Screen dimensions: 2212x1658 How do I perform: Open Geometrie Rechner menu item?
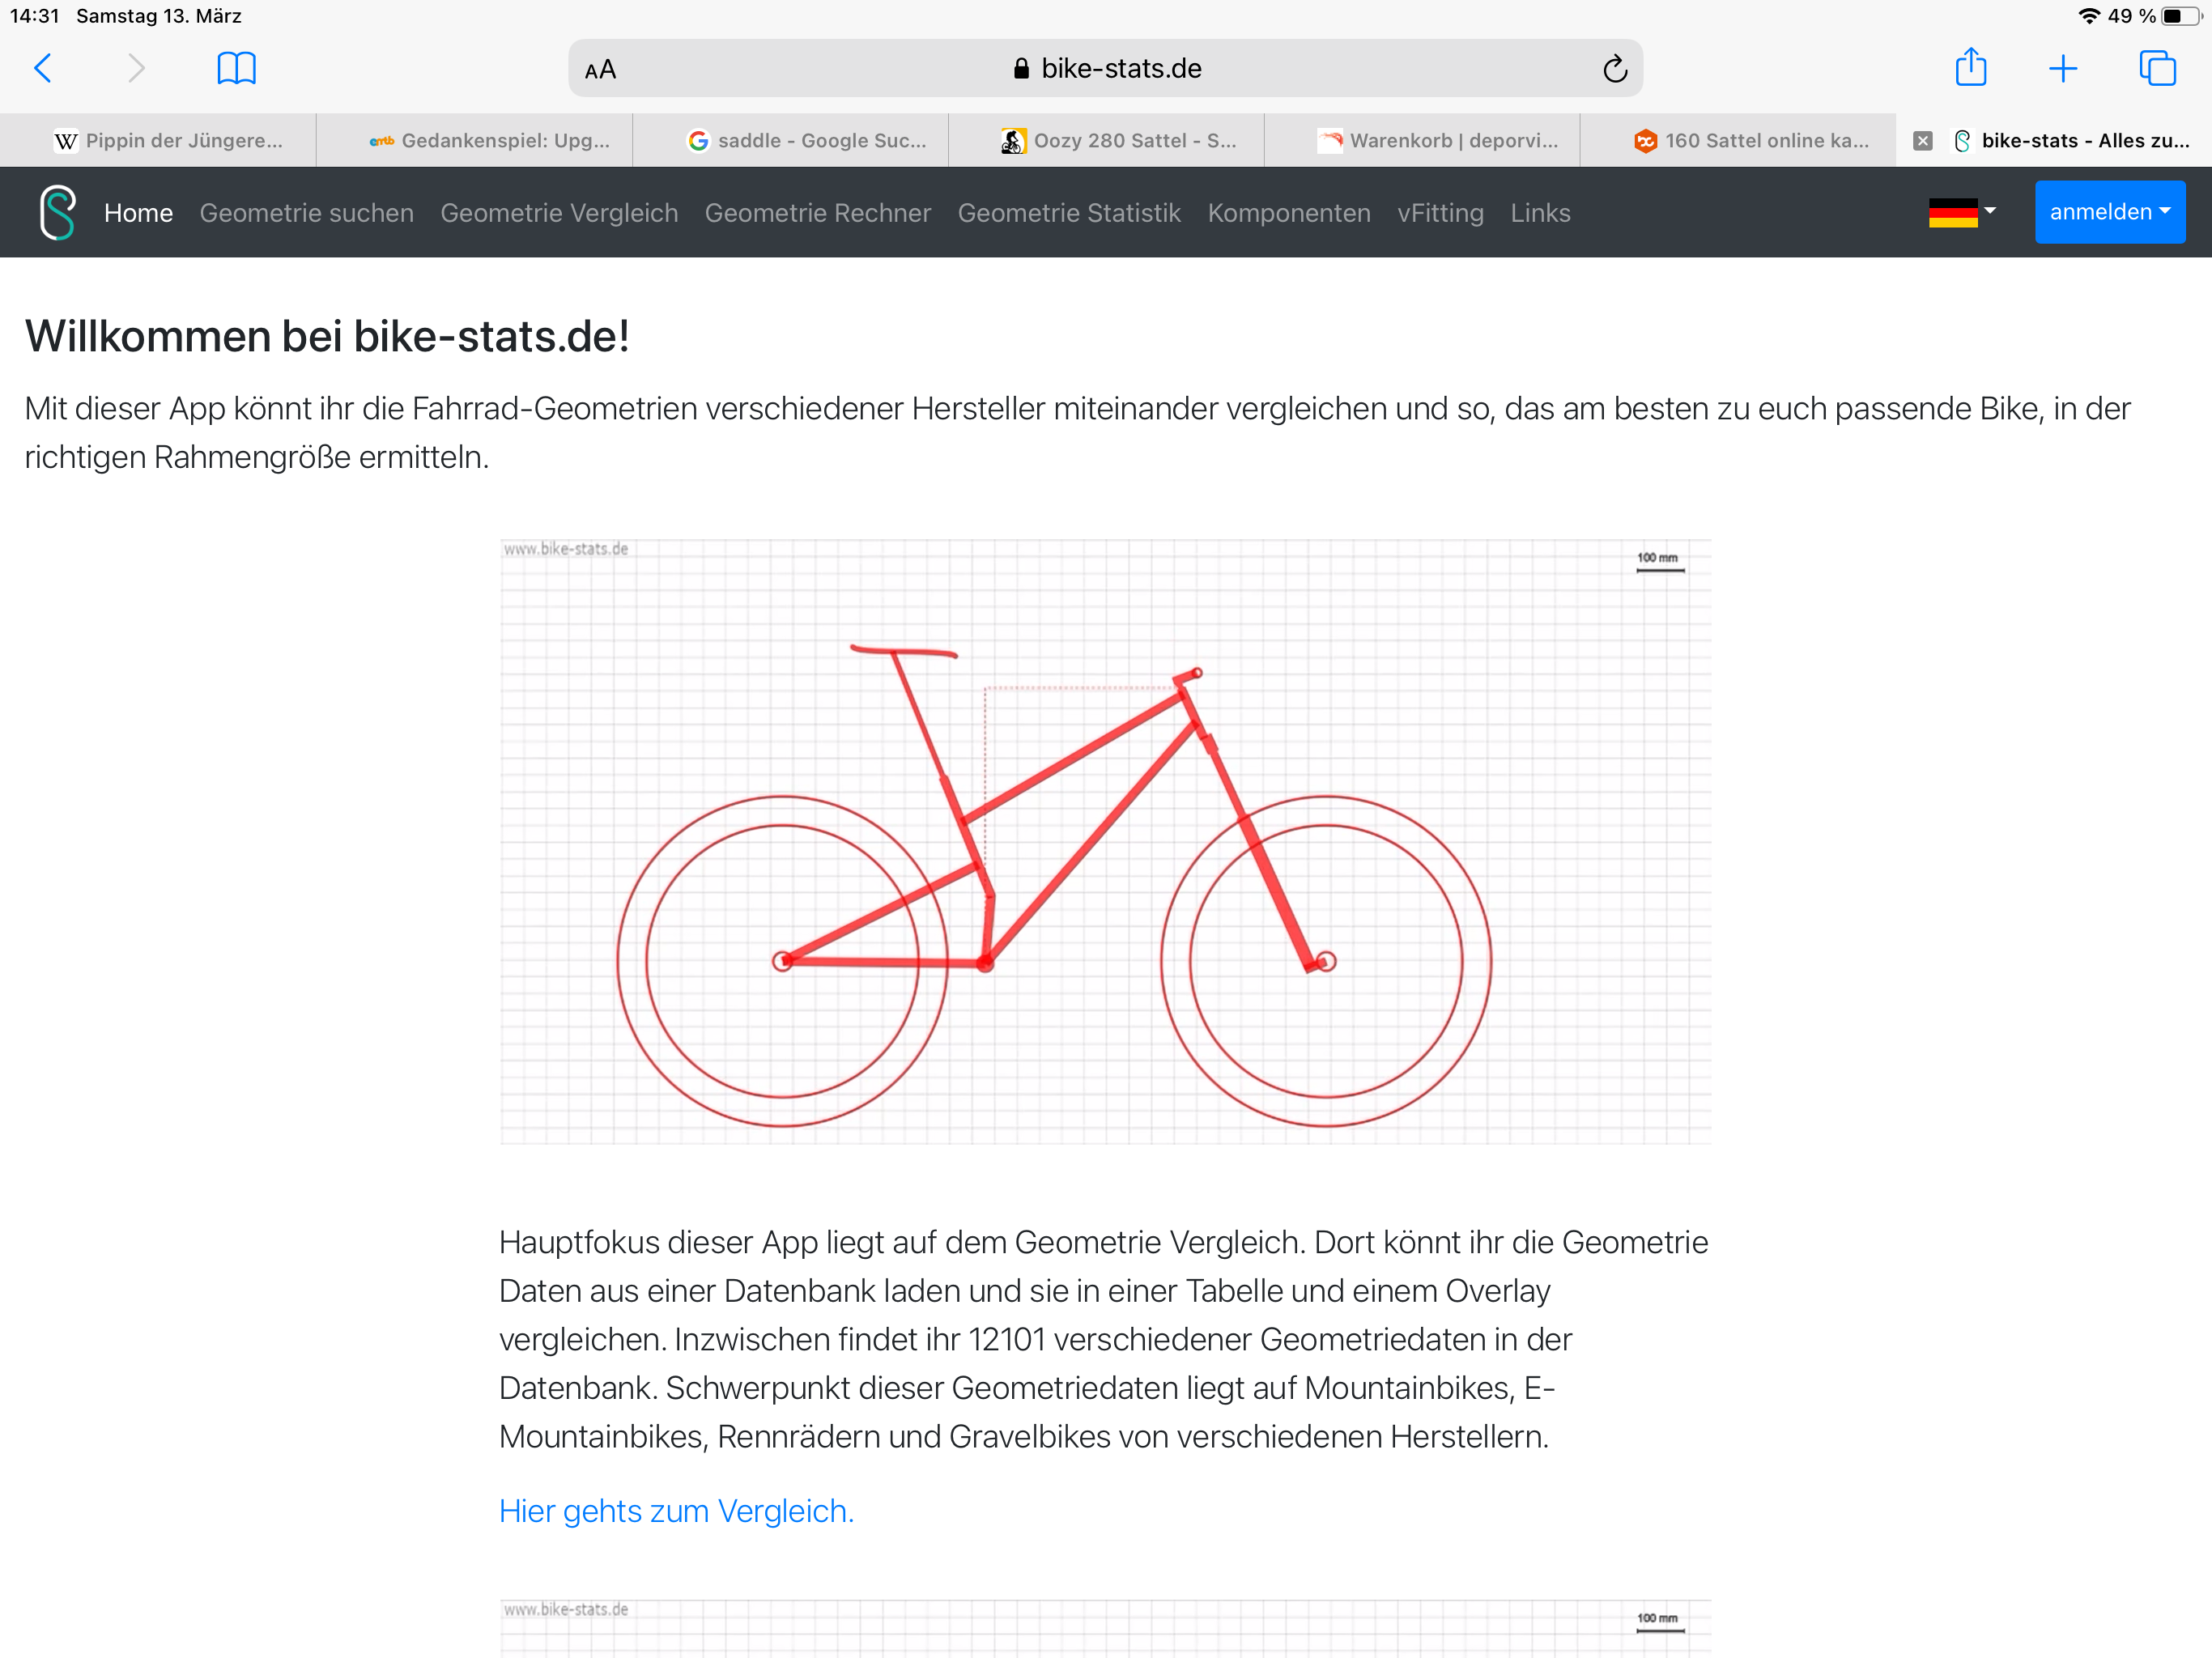tap(818, 213)
